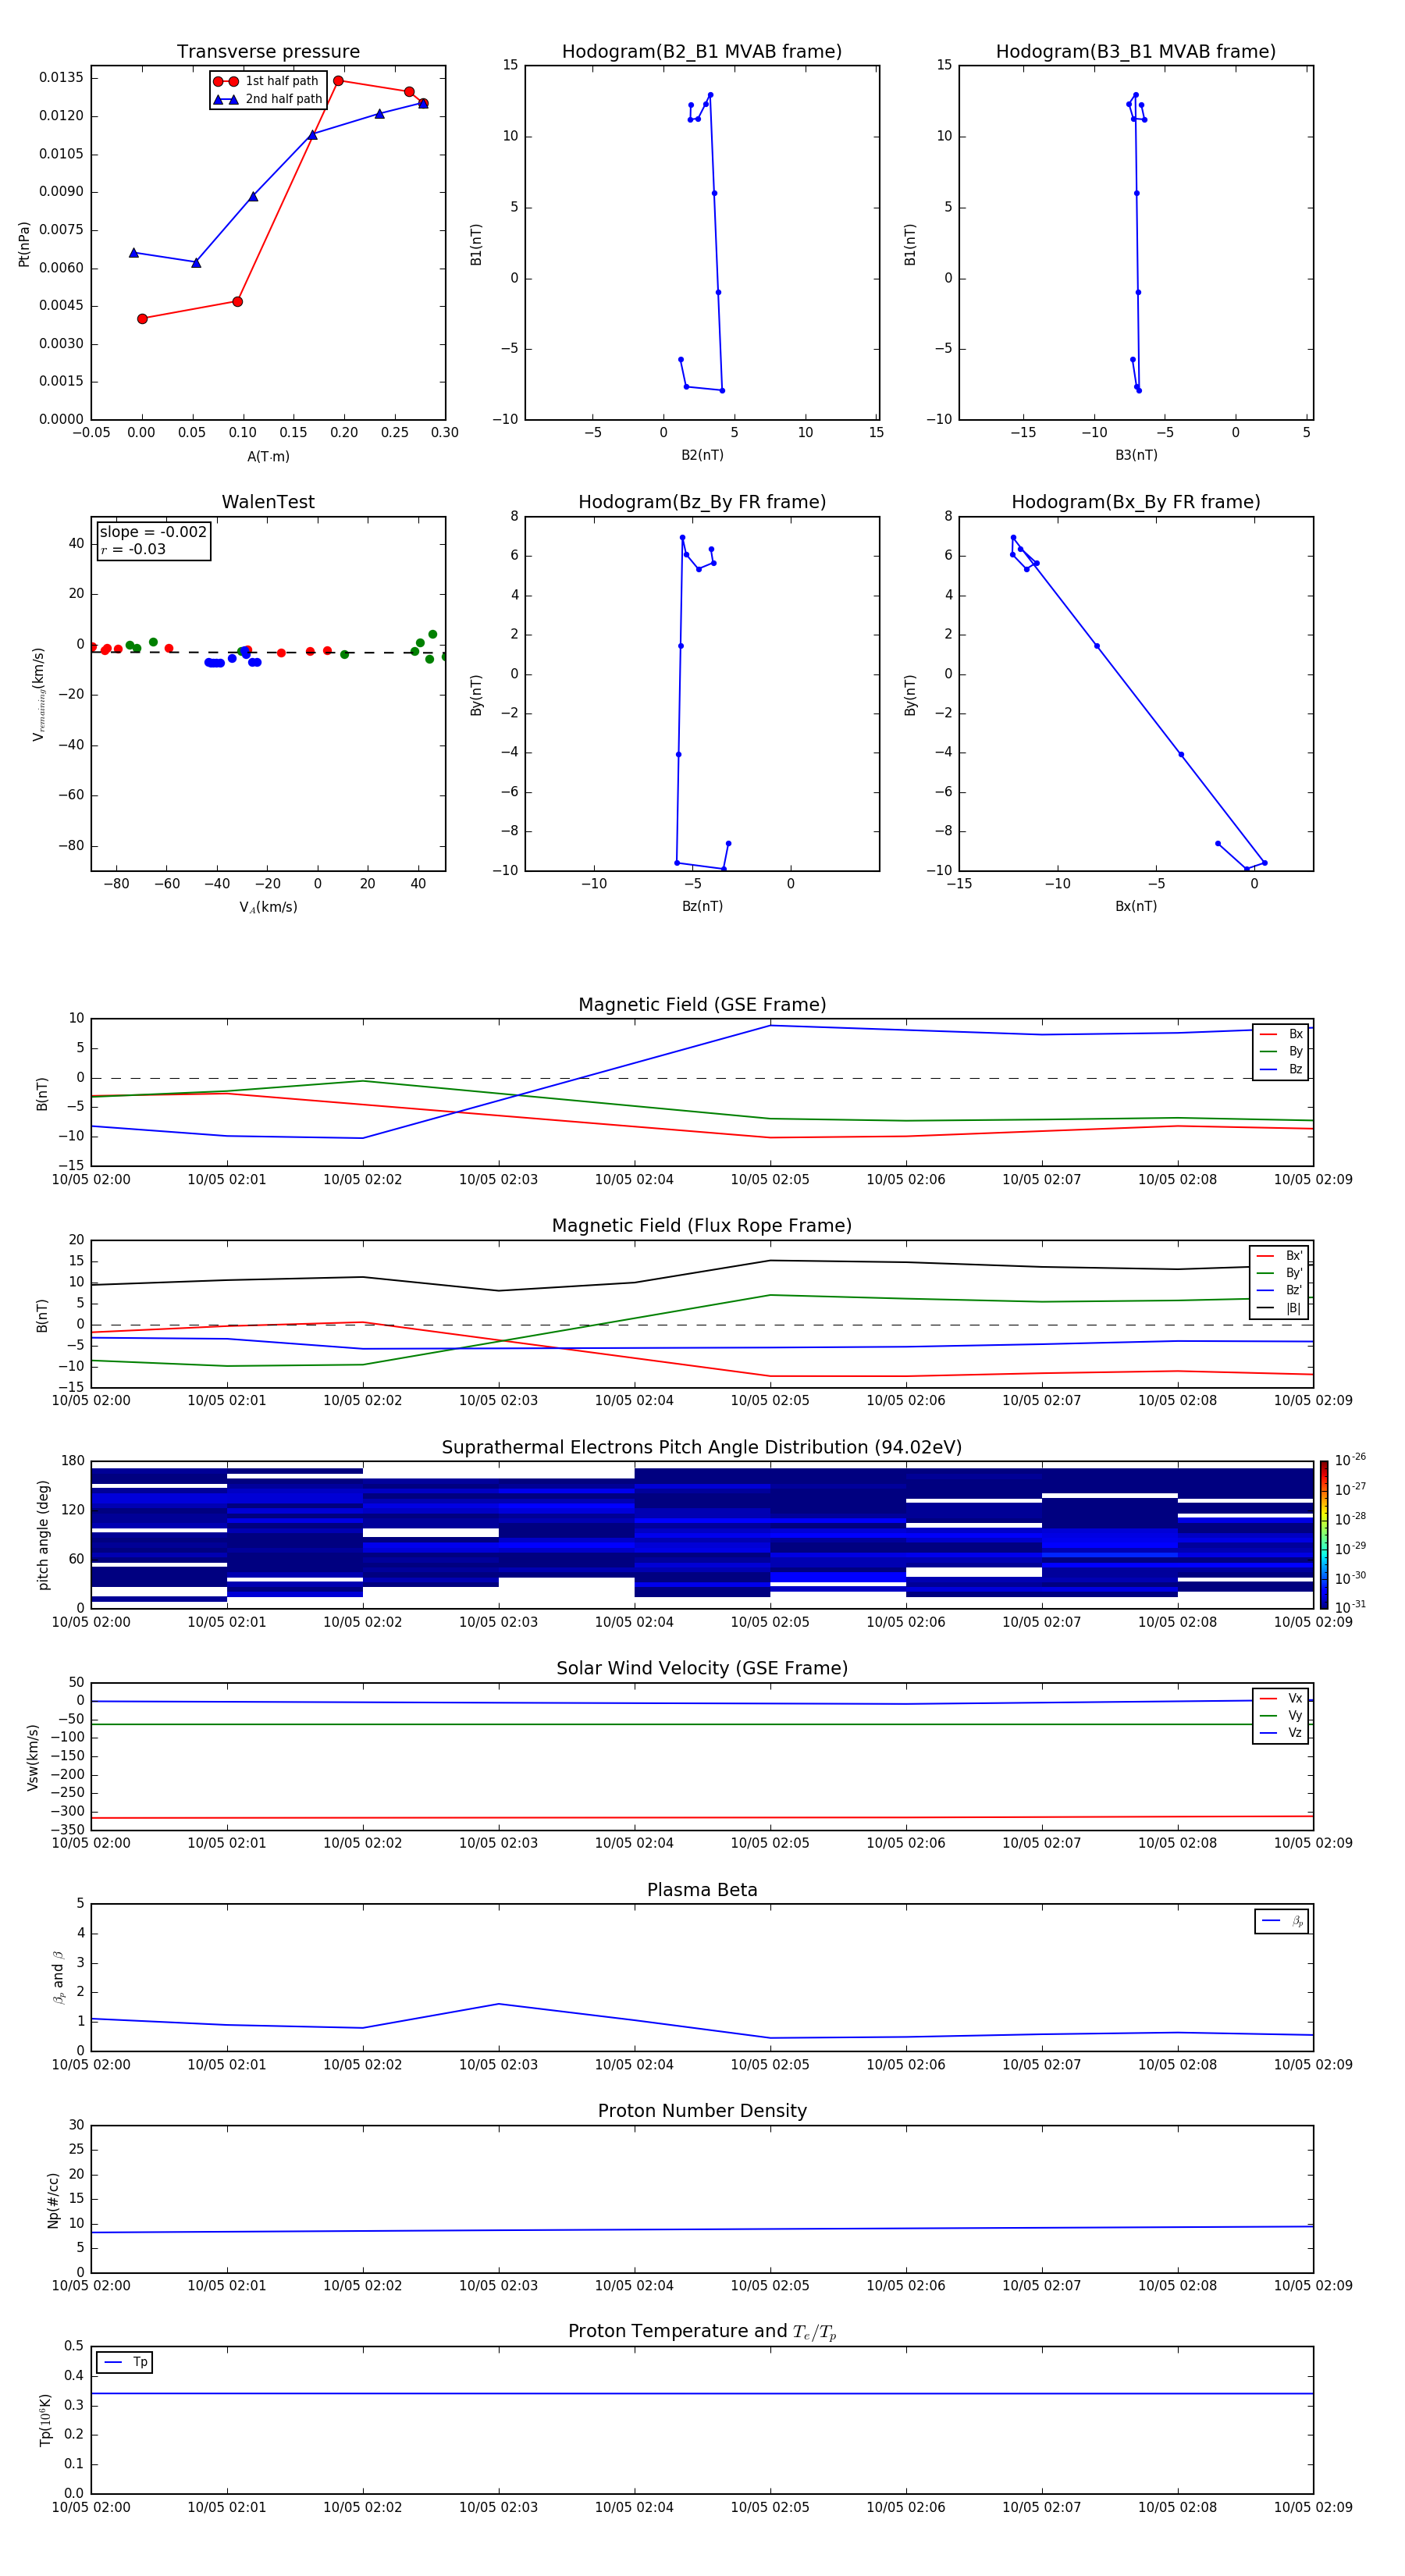Screen dimensions: 1405x2576
Task: Click the 'pitch angle (deg)' axis label
Action: pyautogui.click(x=43, y=1535)
